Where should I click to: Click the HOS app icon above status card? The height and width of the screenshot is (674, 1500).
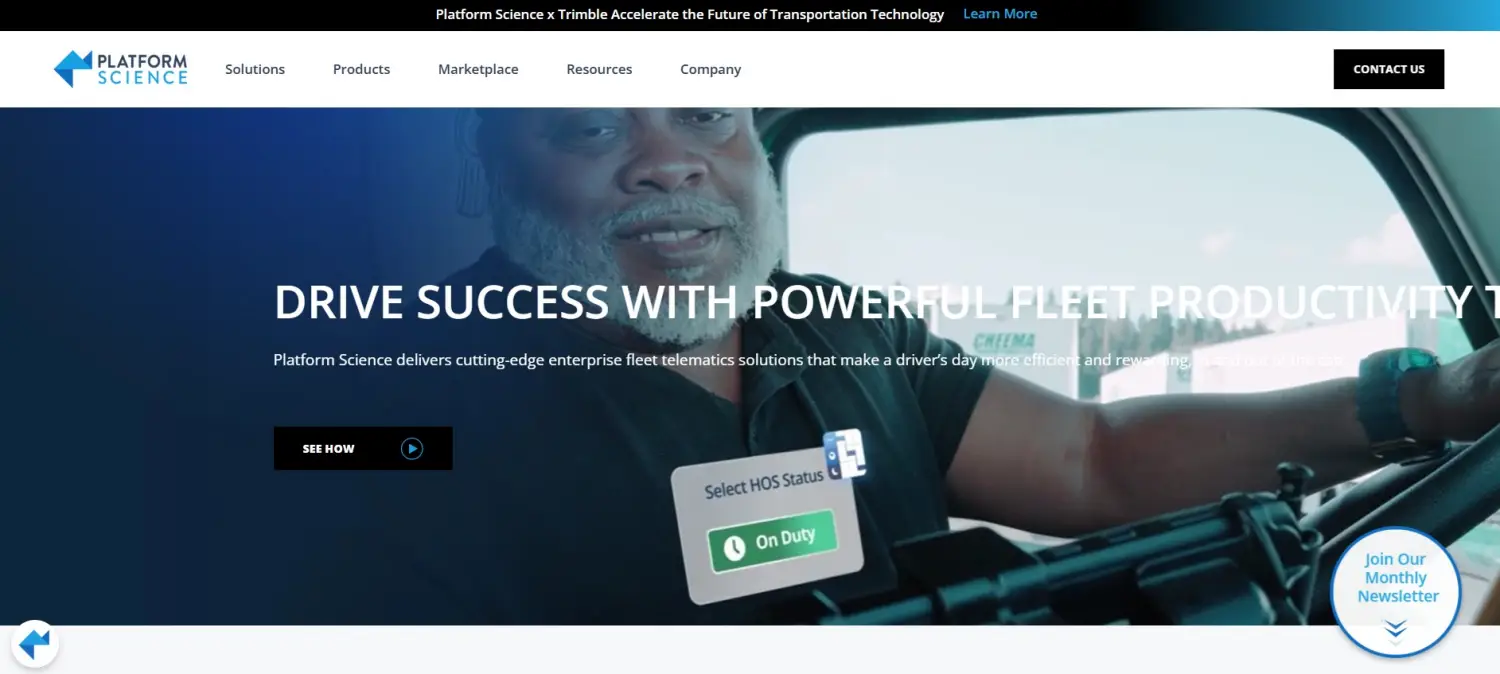pyautogui.click(x=844, y=454)
